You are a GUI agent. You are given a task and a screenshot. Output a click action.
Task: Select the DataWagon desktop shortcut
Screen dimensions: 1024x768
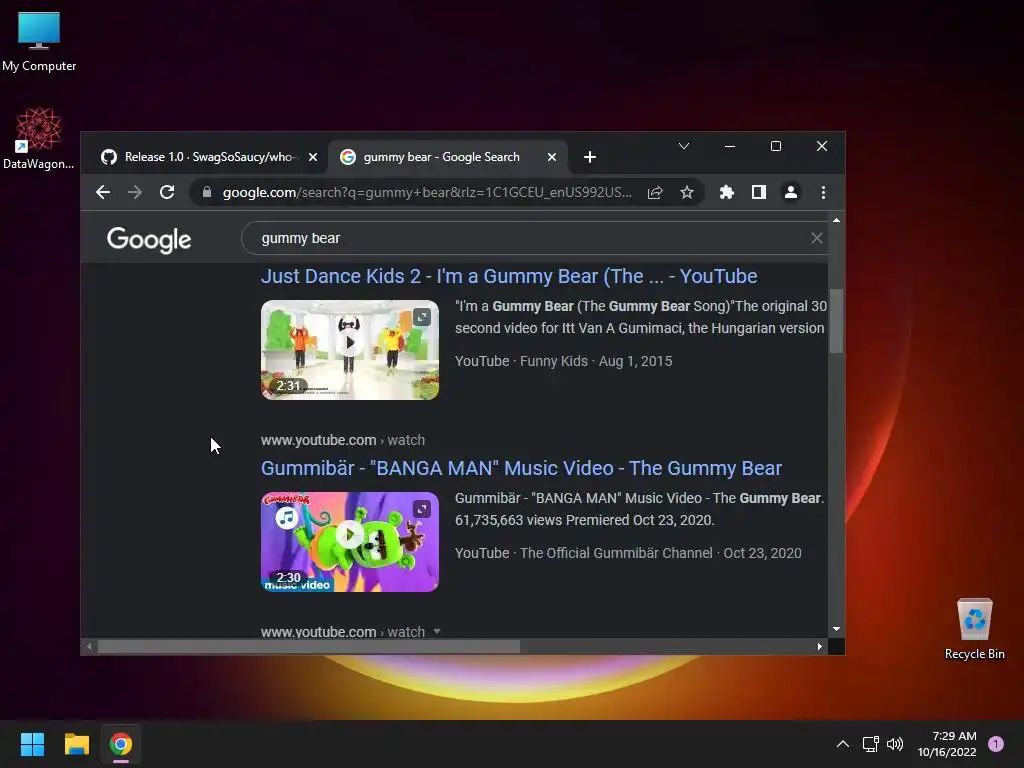pyautogui.click(x=39, y=138)
